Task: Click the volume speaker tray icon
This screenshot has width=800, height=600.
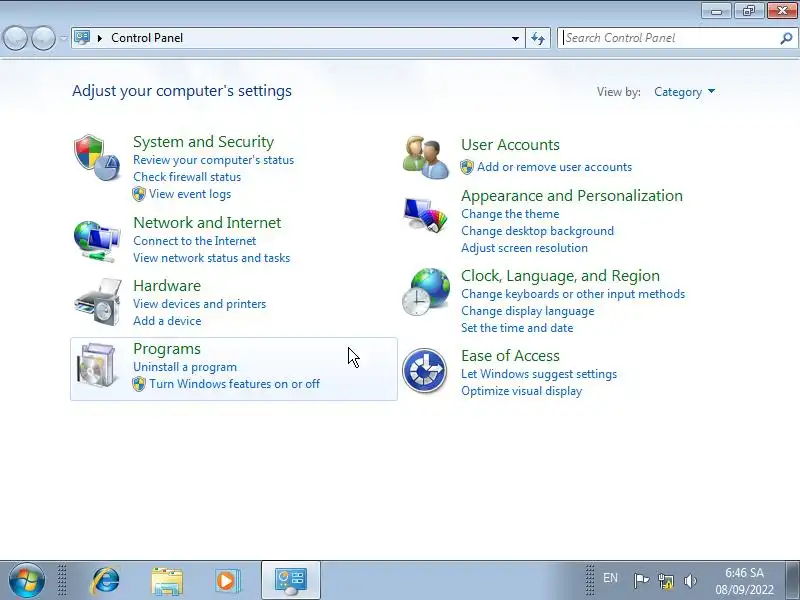Action: 690,580
